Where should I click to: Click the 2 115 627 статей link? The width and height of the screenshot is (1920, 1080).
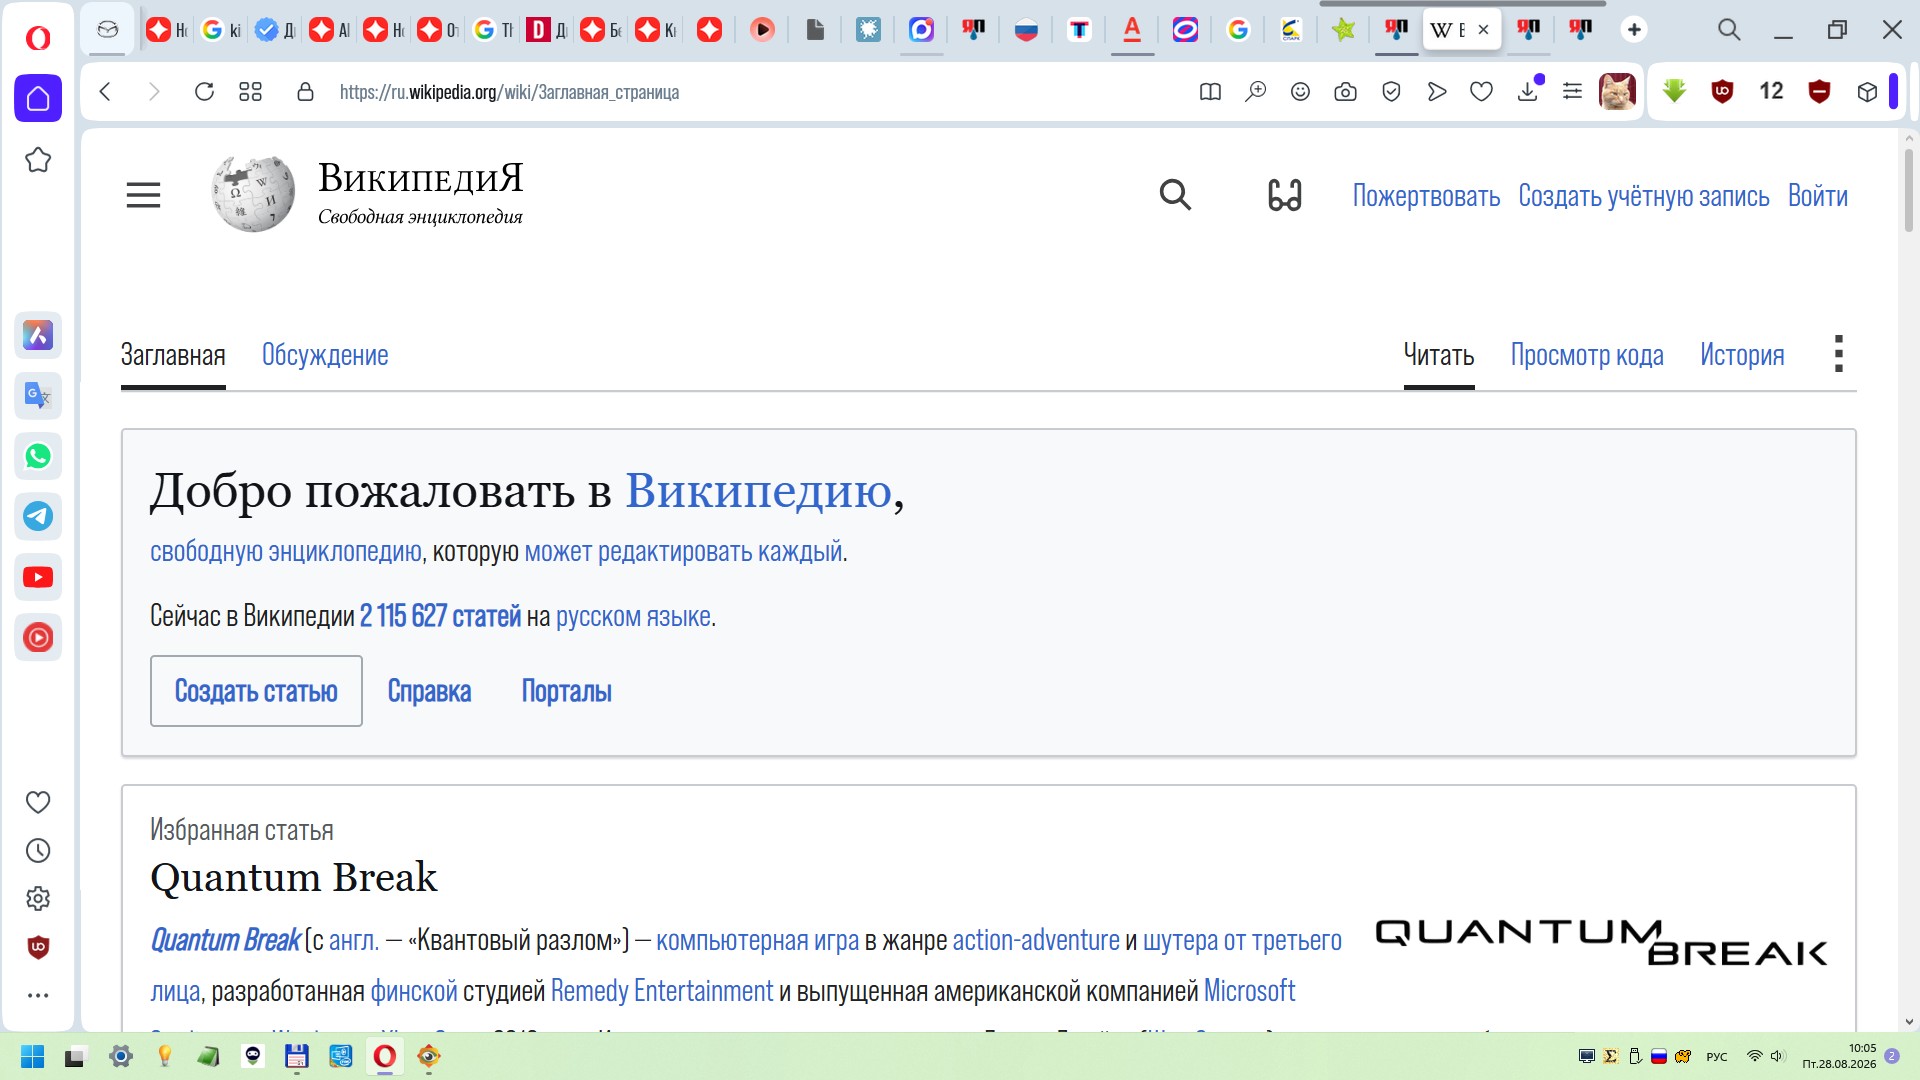[x=440, y=616]
